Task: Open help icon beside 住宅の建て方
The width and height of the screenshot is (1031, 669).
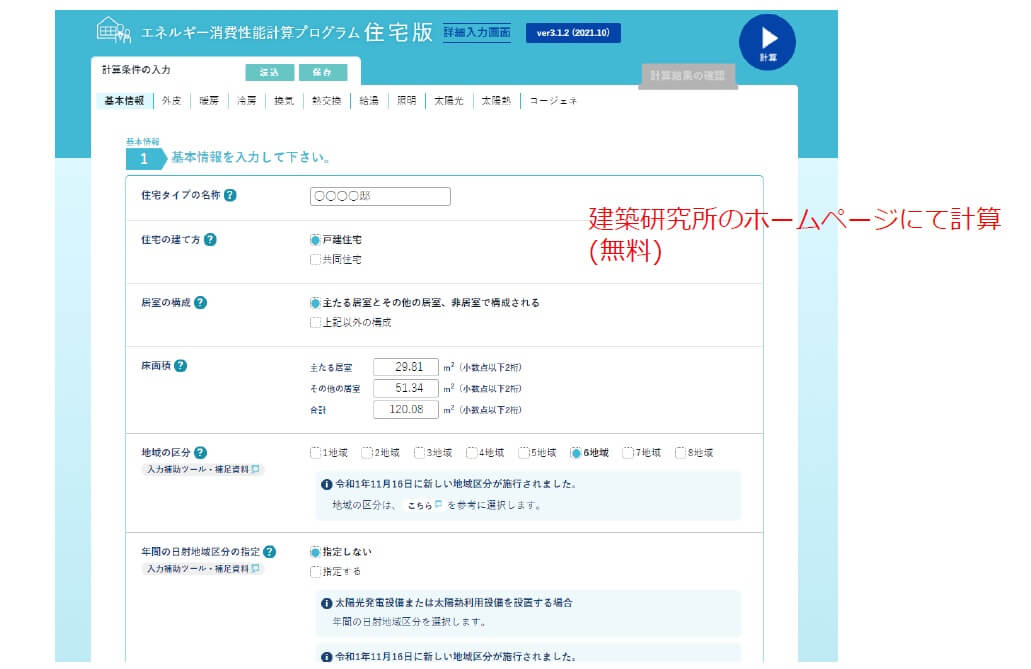Action: point(210,239)
